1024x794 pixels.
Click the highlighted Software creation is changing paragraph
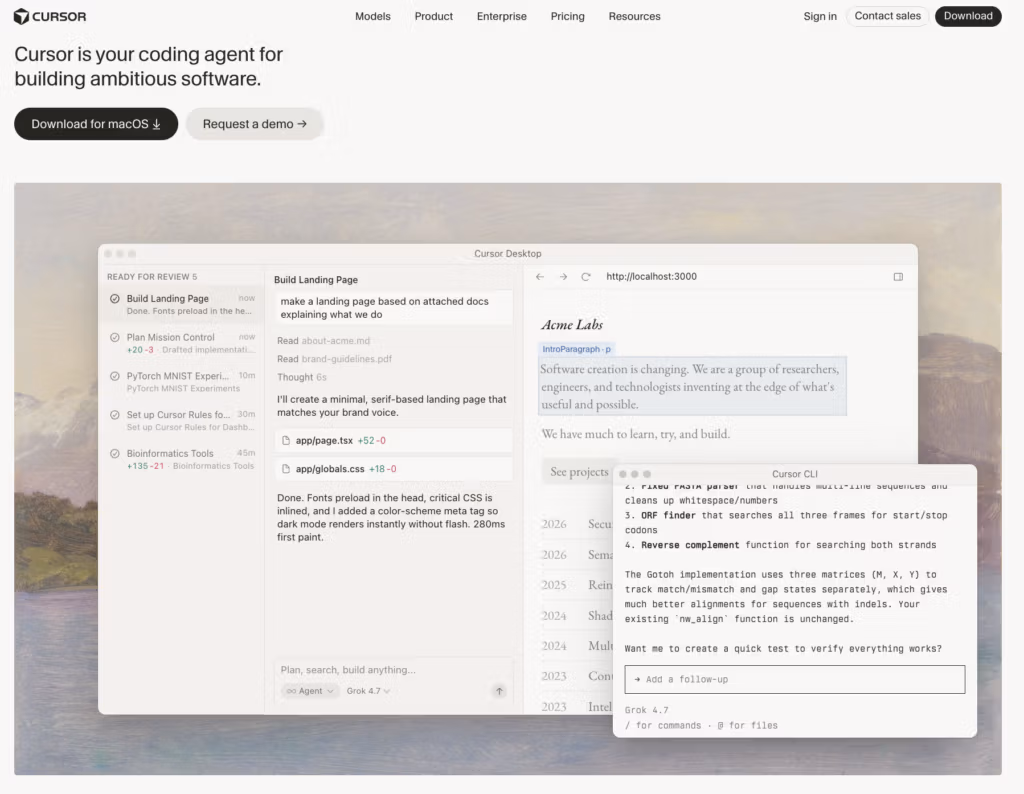point(692,387)
